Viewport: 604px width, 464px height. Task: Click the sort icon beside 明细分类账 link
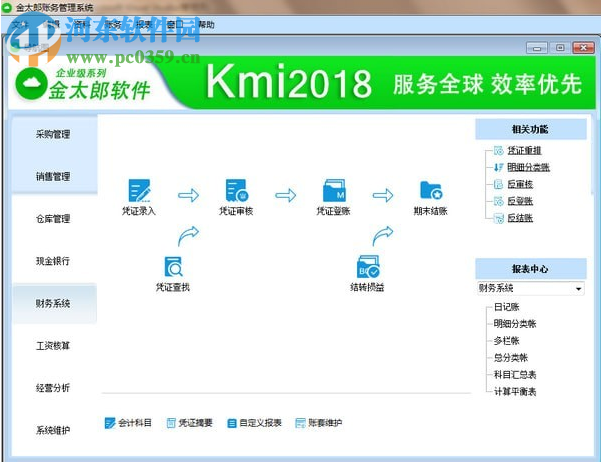(499, 168)
